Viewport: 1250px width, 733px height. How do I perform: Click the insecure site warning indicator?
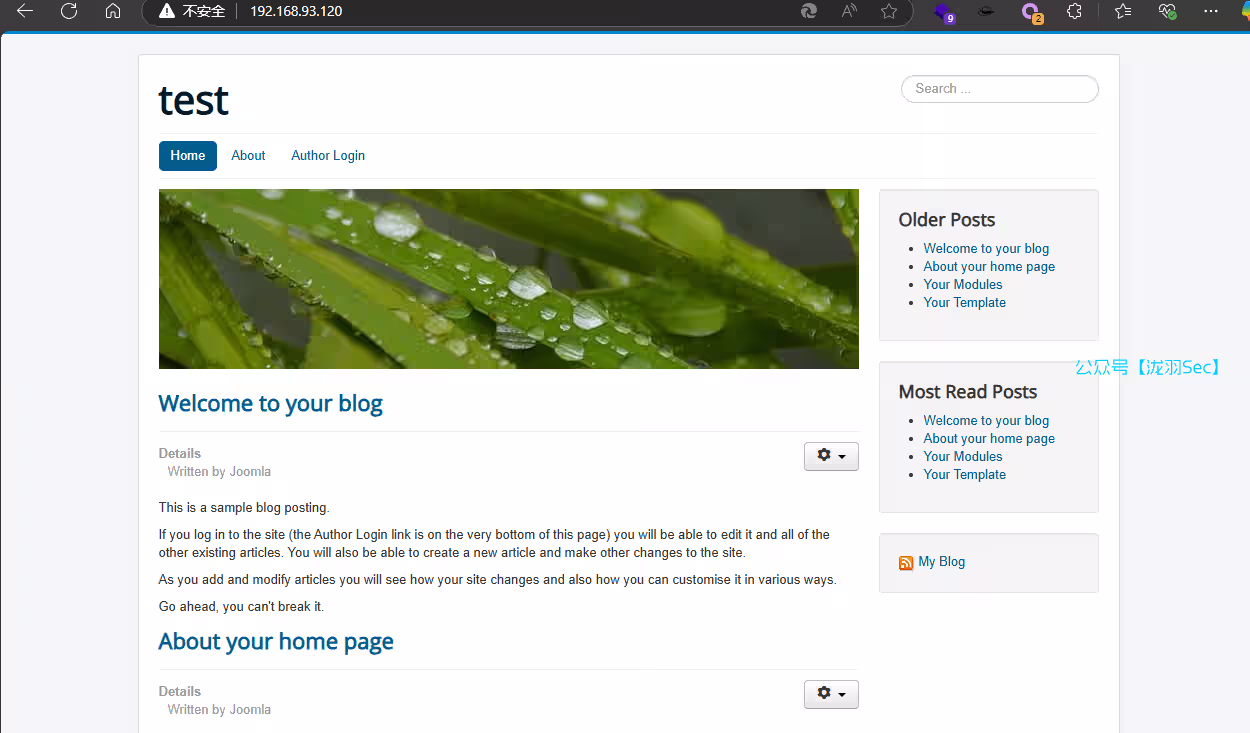(192, 11)
